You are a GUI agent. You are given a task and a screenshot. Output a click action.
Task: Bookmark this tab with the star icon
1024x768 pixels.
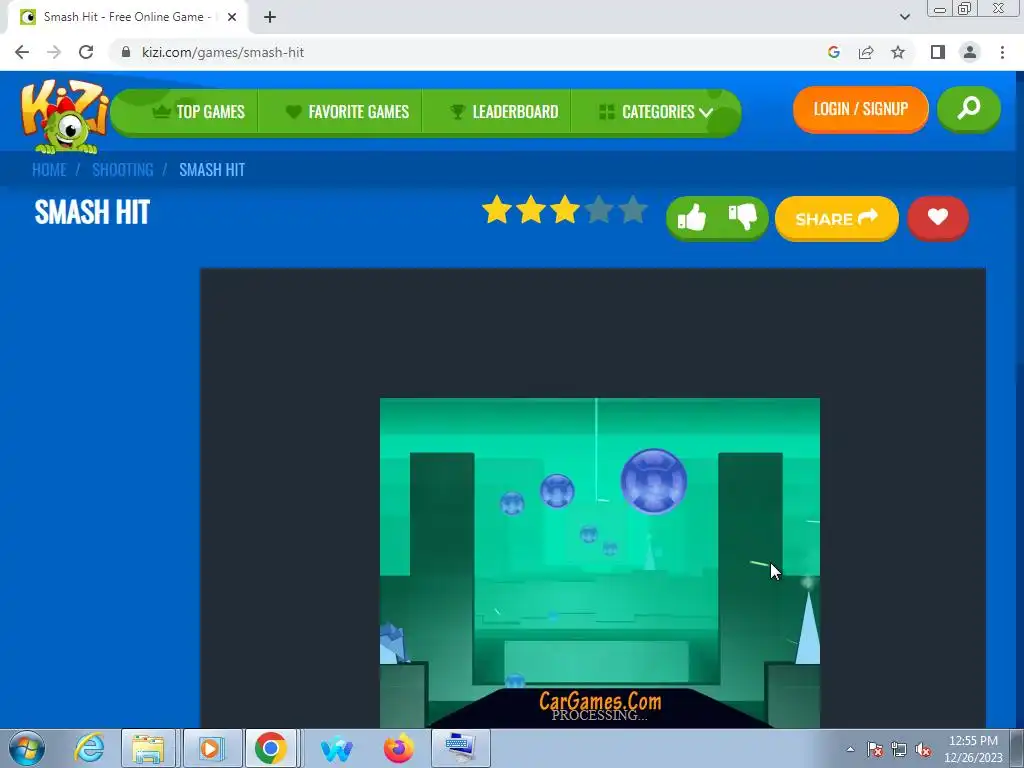[898, 52]
